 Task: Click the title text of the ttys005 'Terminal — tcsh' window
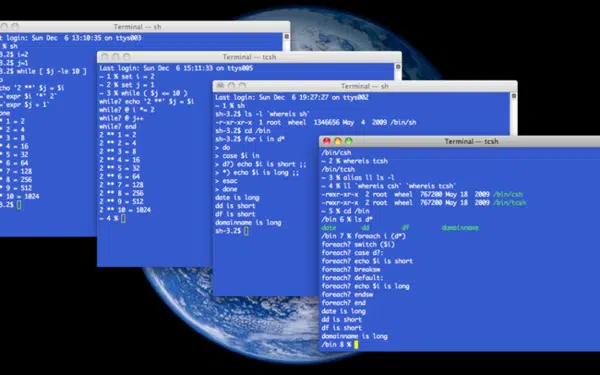click(249, 57)
